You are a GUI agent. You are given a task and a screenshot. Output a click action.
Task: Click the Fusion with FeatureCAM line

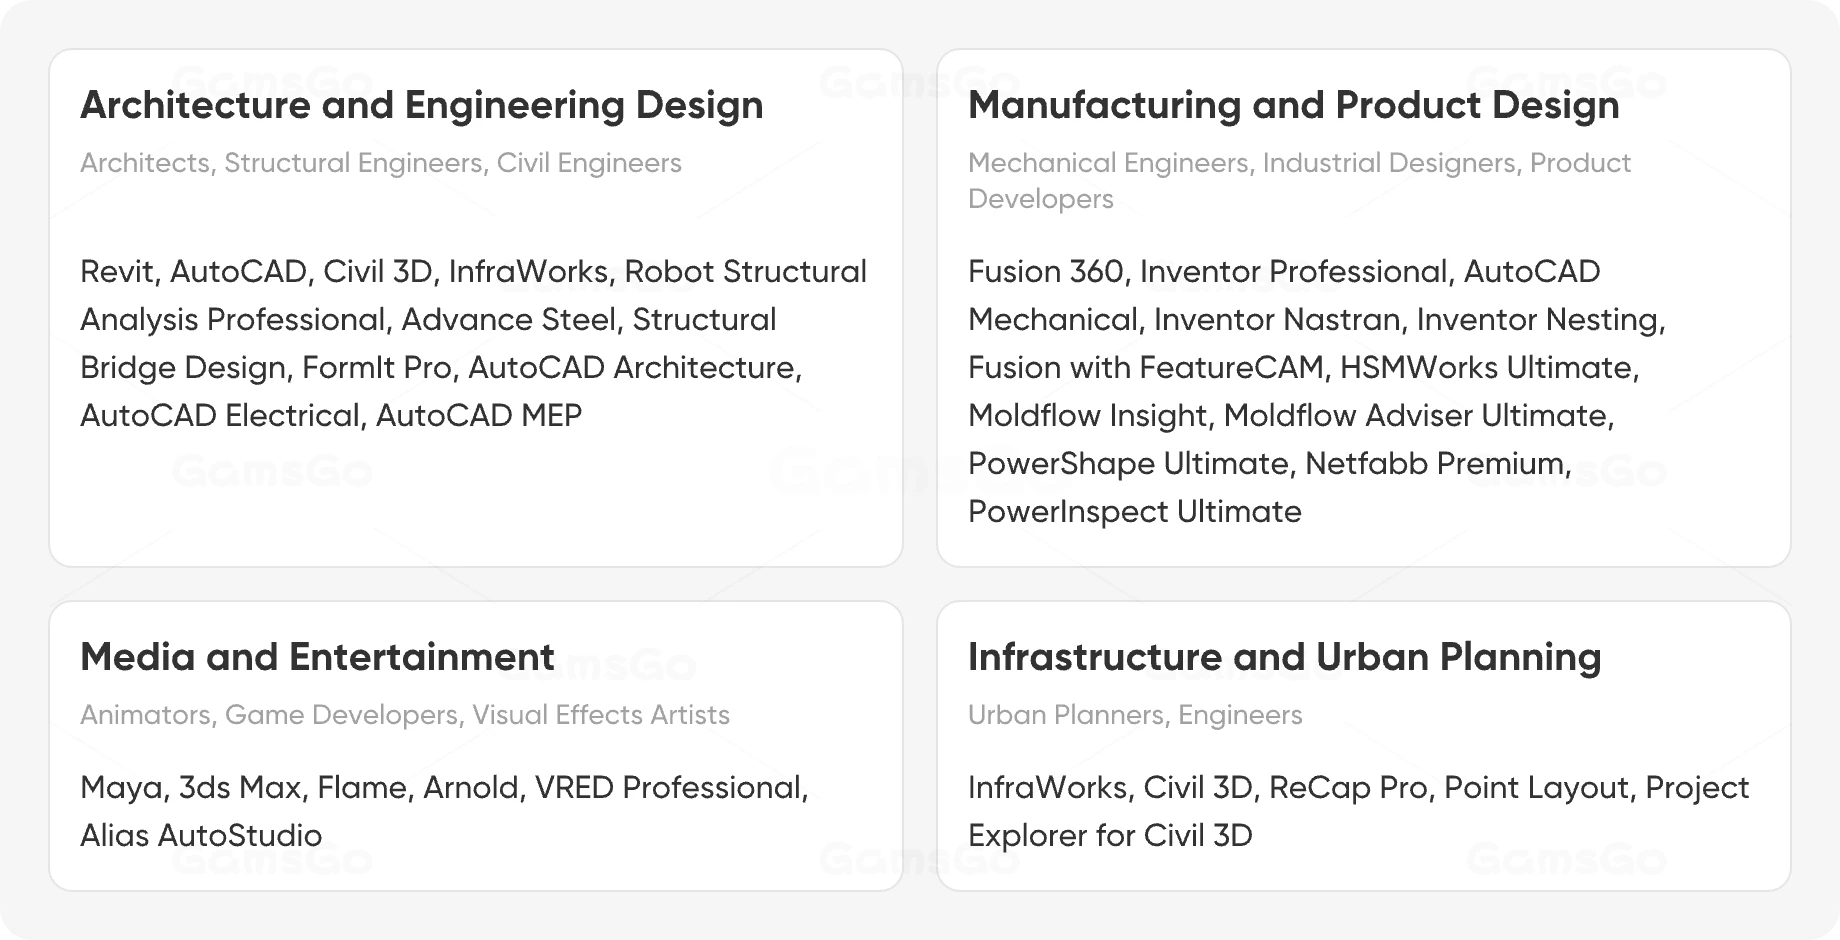(1303, 368)
